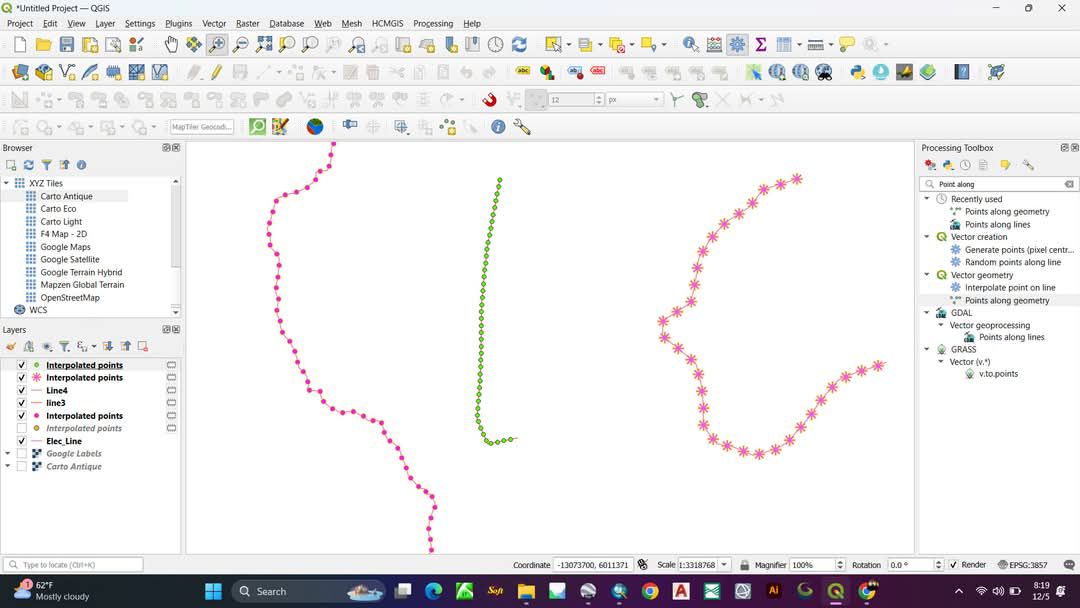Click the EPSG:3857 CRS button
This screenshot has width=1080, height=608.
point(1023,565)
